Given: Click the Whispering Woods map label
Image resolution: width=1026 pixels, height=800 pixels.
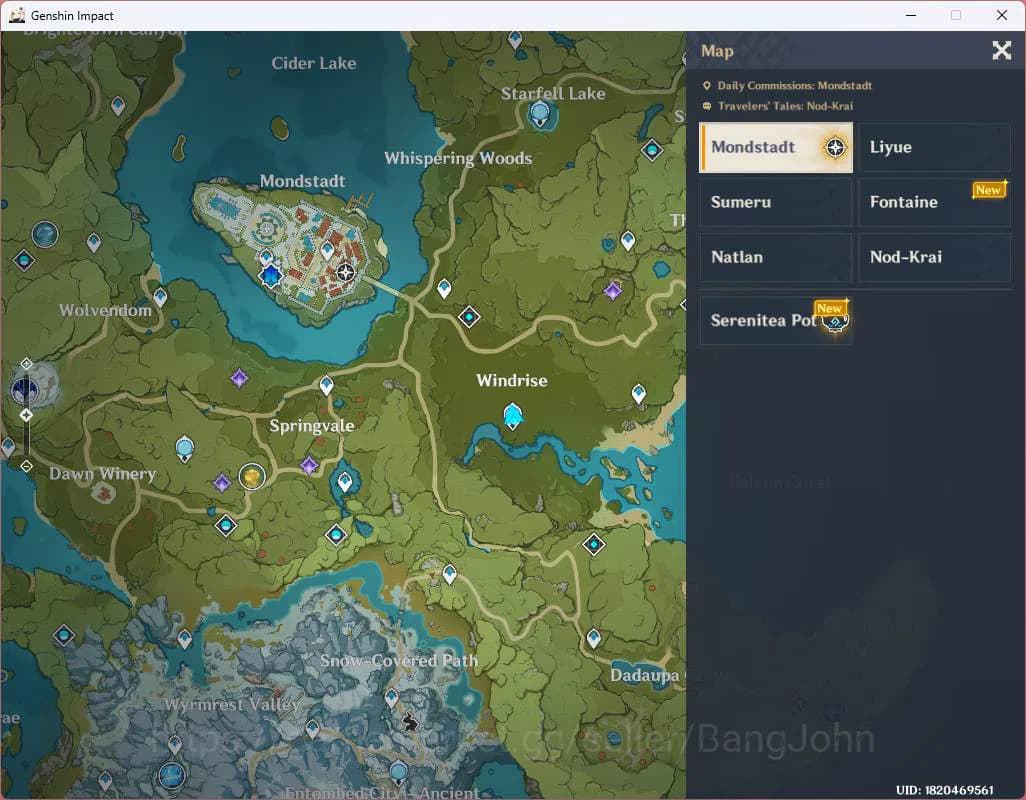Looking at the screenshot, I should click(458, 158).
